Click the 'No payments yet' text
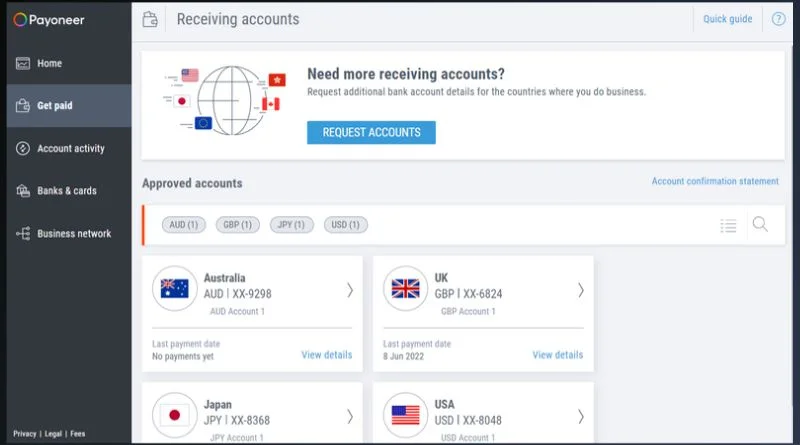Screen dimensions: 800x445 tap(183, 356)
